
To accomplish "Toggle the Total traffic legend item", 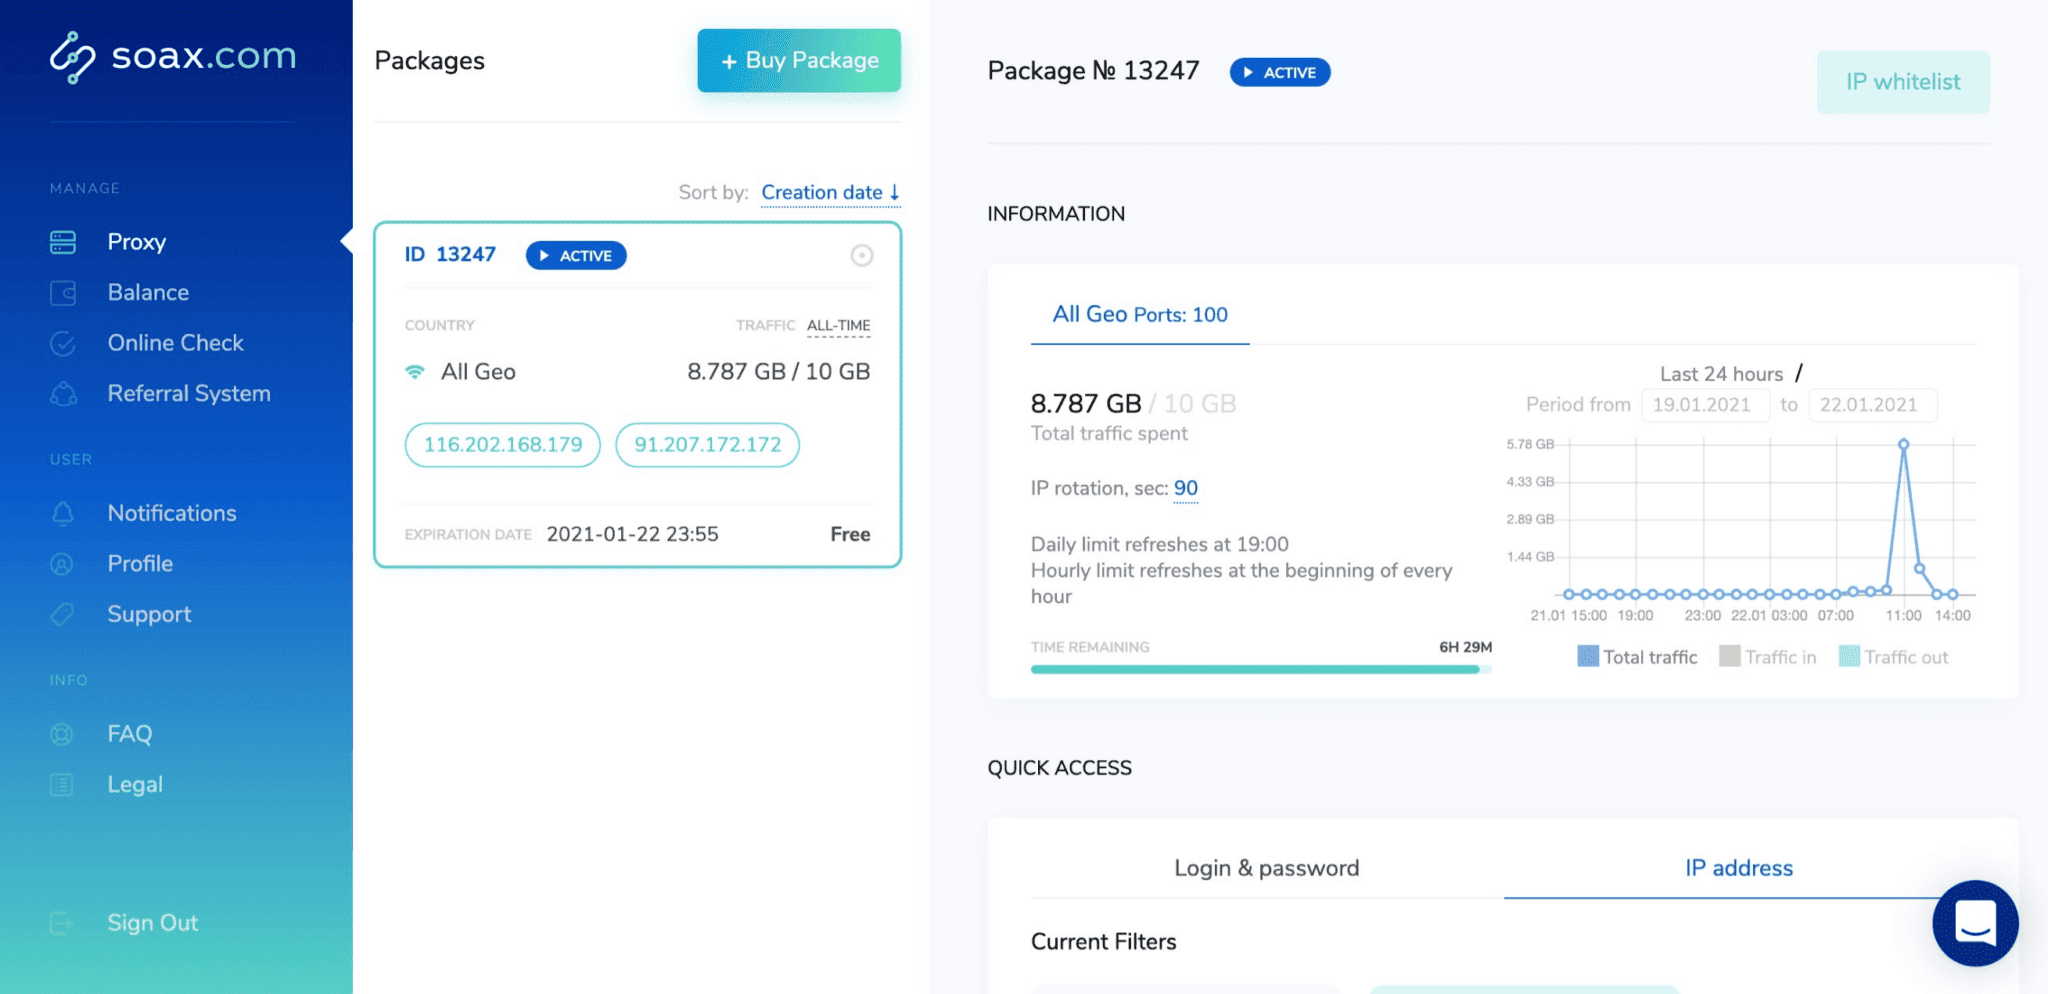I will pyautogui.click(x=1636, y=656).
